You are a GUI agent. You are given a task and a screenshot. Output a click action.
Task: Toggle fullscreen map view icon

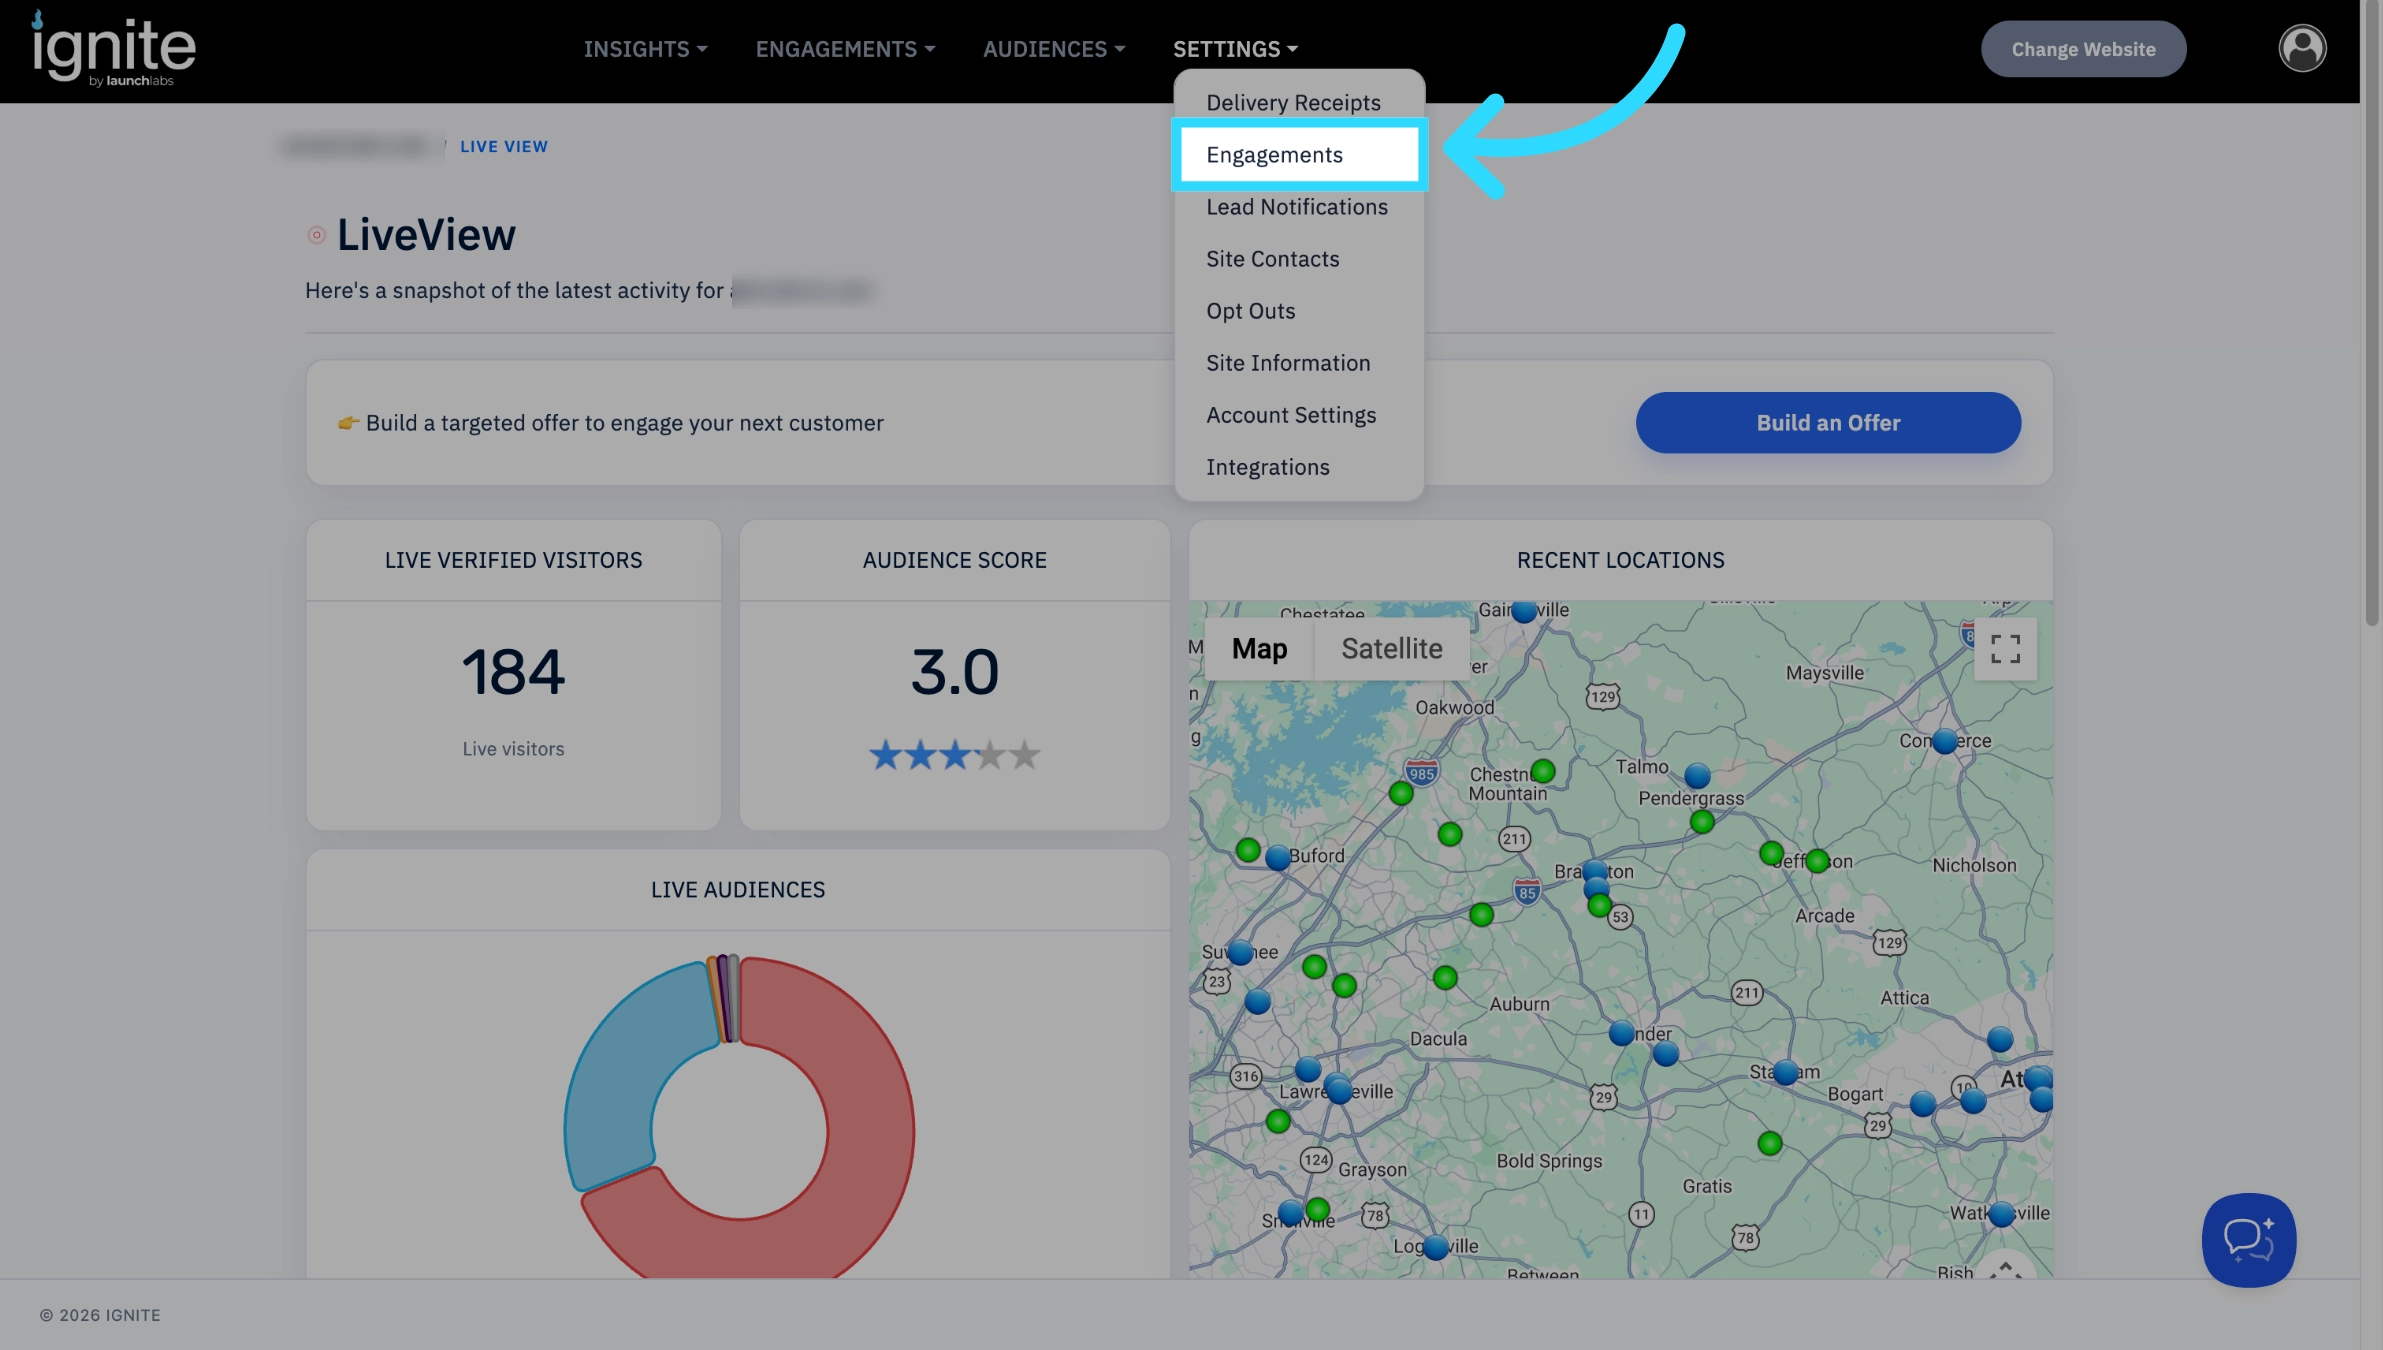2005,649
